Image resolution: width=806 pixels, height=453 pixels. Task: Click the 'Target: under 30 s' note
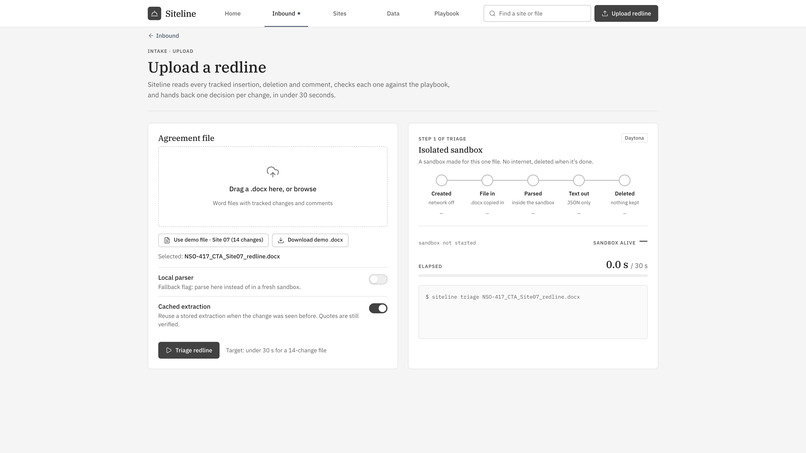(x=276, y=350)
